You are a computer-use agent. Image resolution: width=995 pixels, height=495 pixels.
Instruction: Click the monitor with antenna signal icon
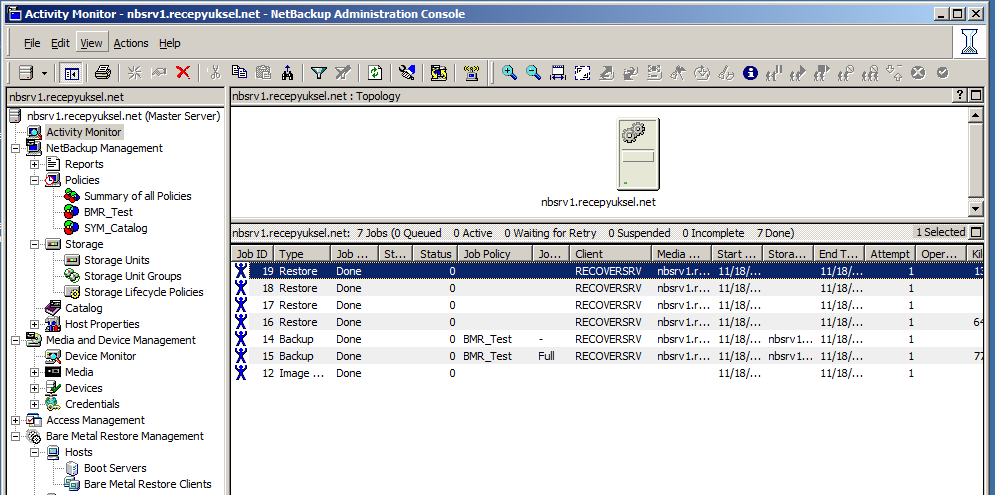coord(471,73)
